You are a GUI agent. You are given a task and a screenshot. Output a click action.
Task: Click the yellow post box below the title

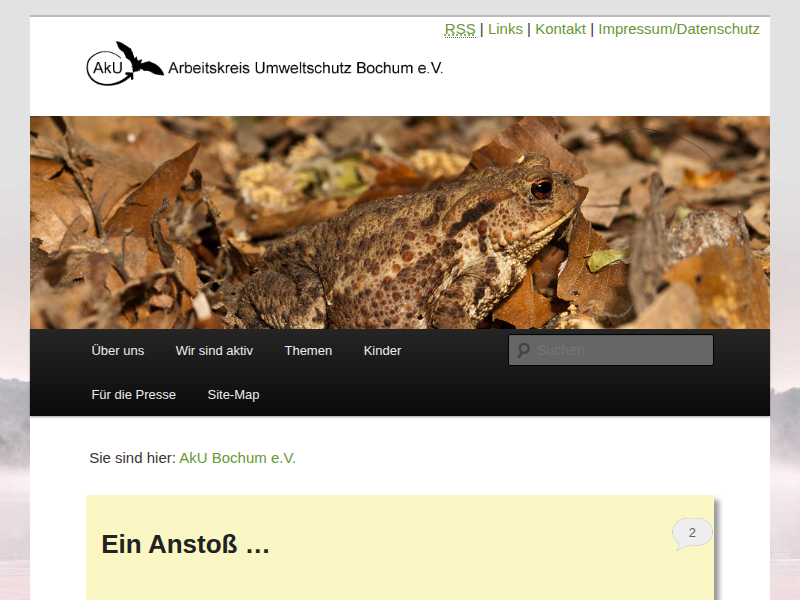pos(400,547)
